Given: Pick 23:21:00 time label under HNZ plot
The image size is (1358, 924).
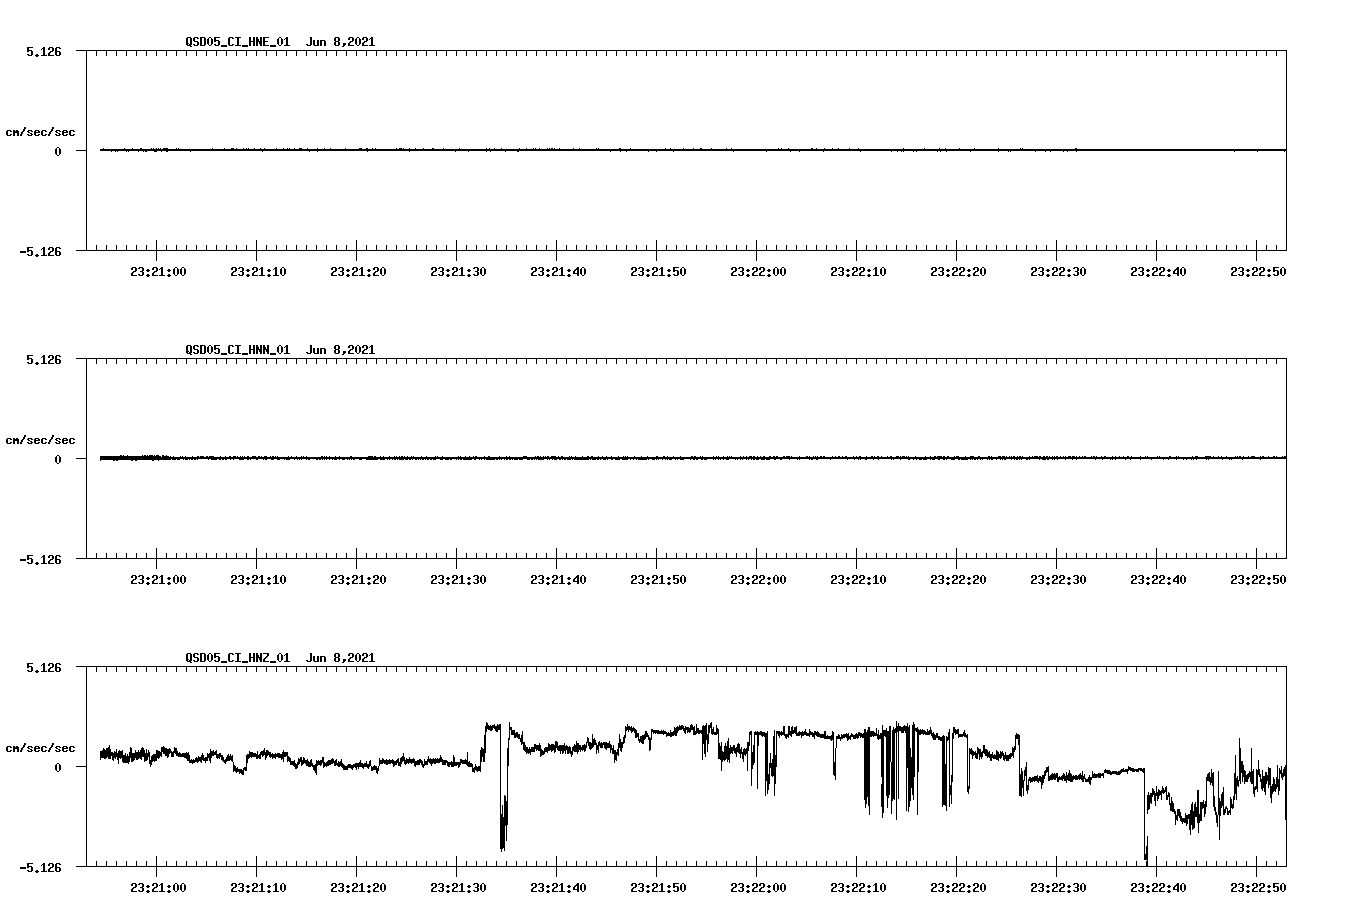Looking at the screenshot, I should point(158,887).
